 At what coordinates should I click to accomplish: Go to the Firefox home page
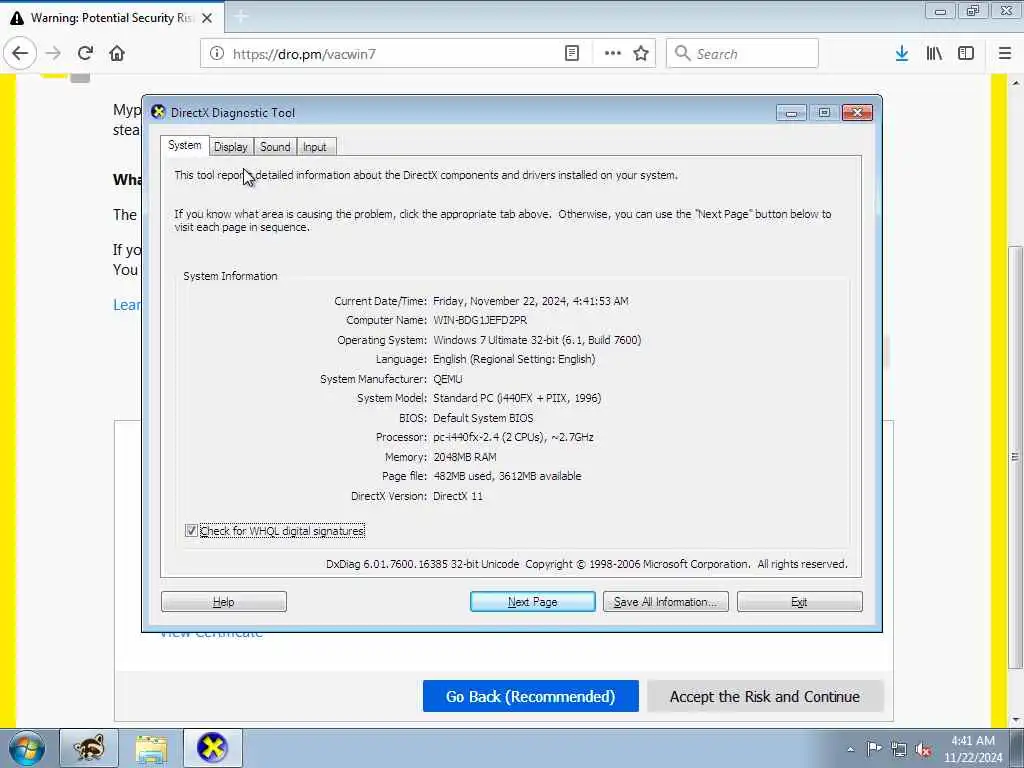coord(117,54)
